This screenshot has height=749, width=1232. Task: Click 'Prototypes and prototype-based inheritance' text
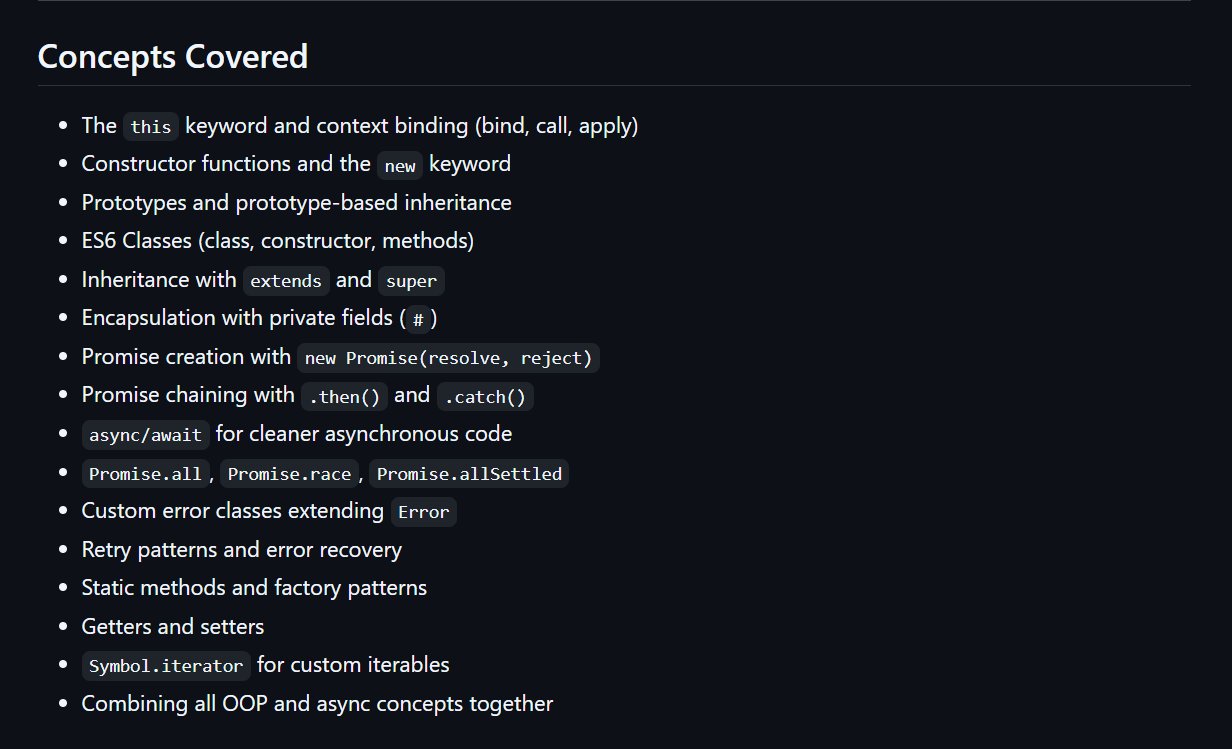coord(296,203)
